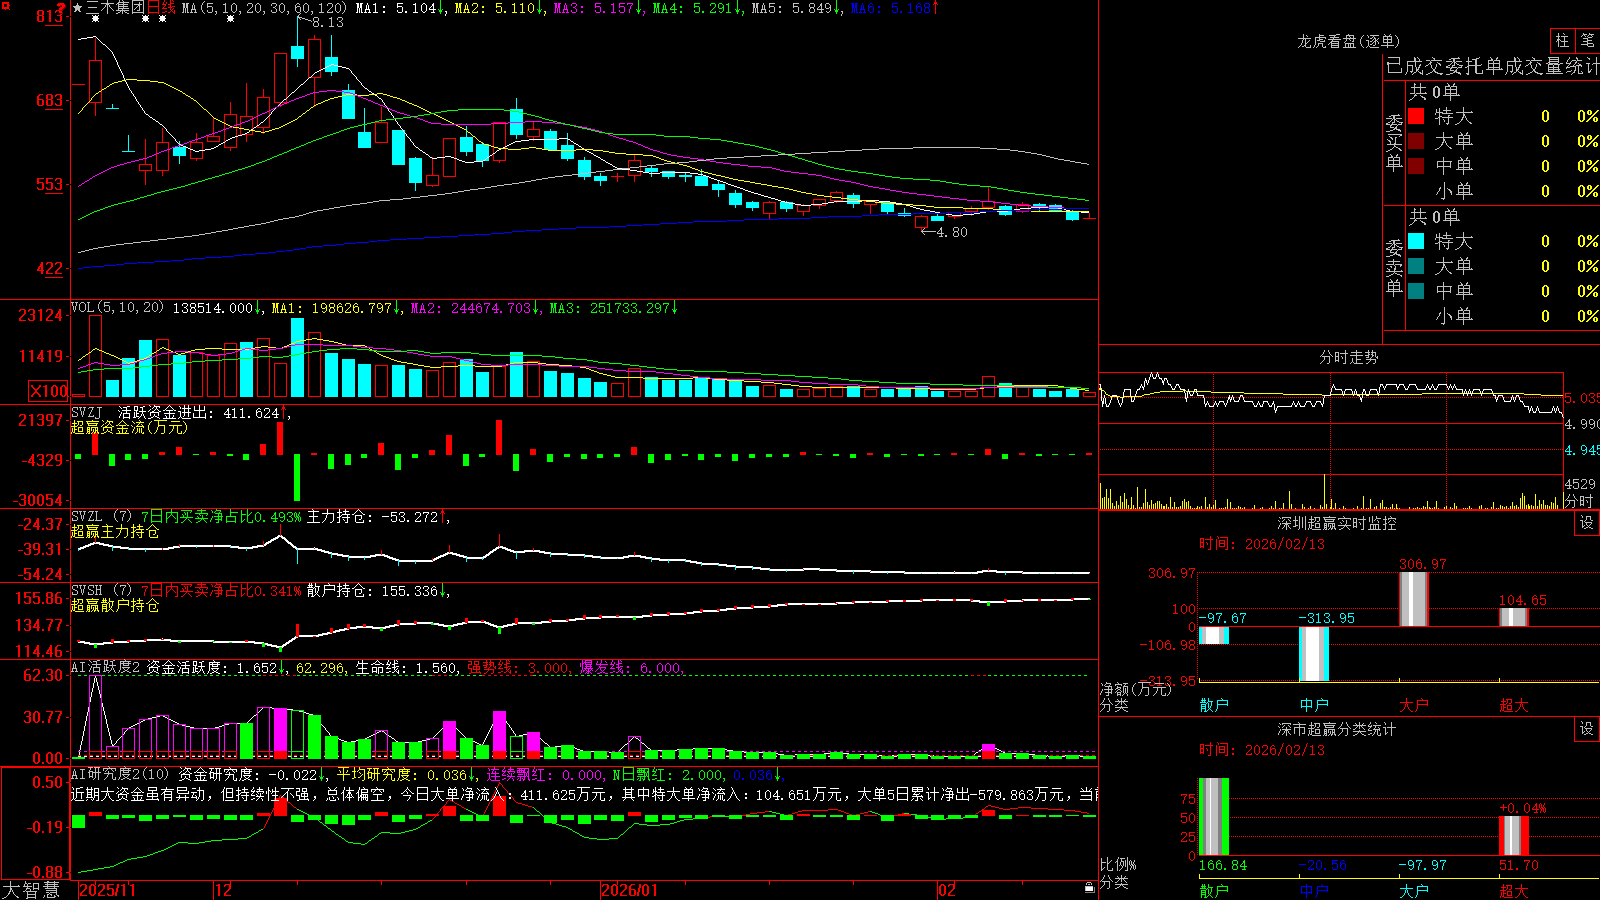Open 设 settings for 深市超赢分类统计

[x=1587, y=729]
